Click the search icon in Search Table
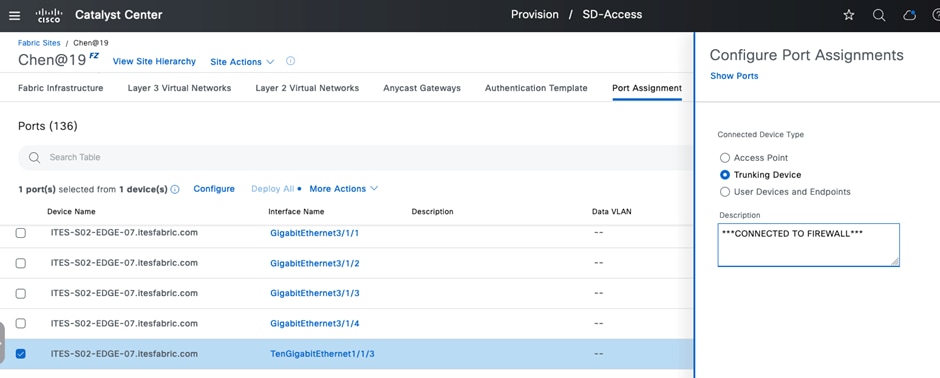The width and height of the screenshot is (940, 378). [x=34, y=157]
